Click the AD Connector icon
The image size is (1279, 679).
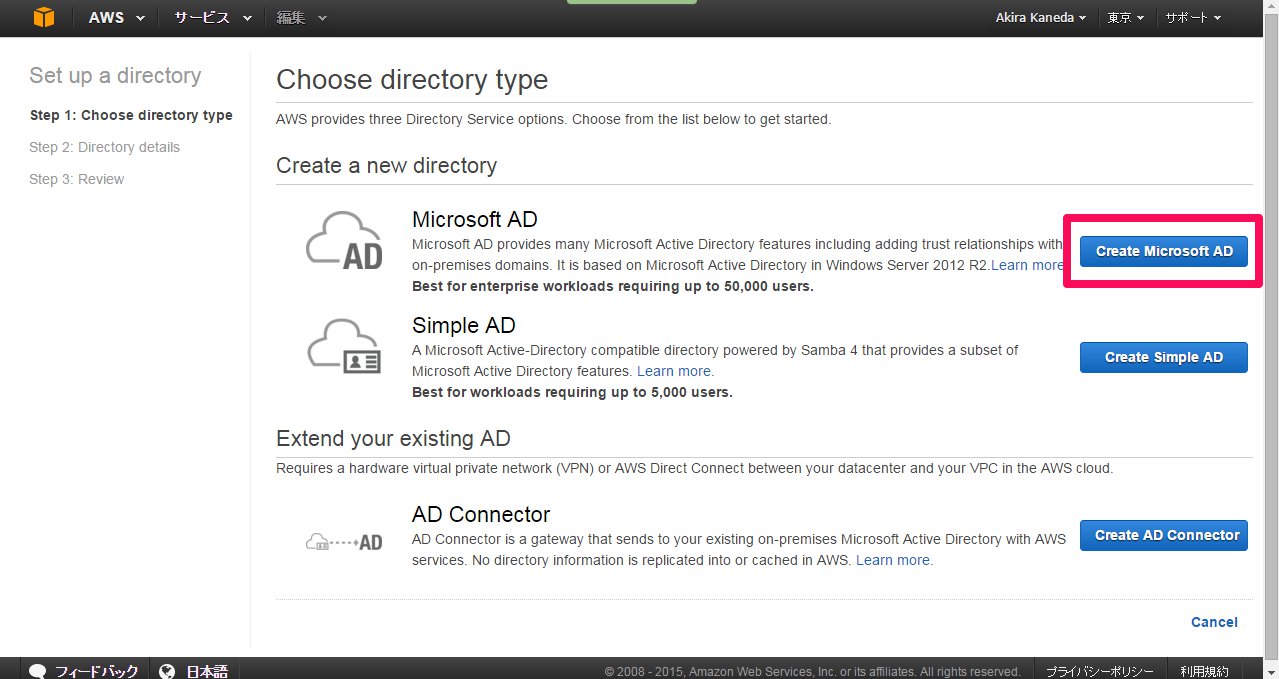coord(344,542)
